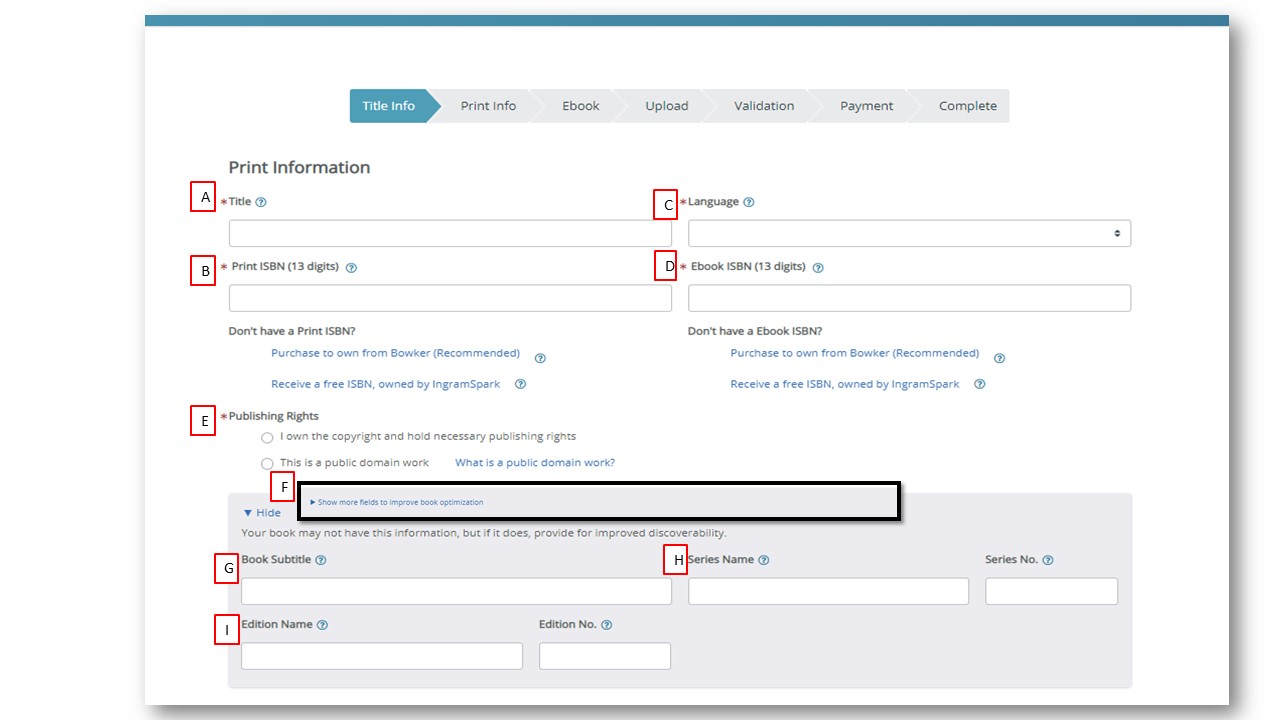
Task: Focus the Edition No. input field
Action: [605, 656]
